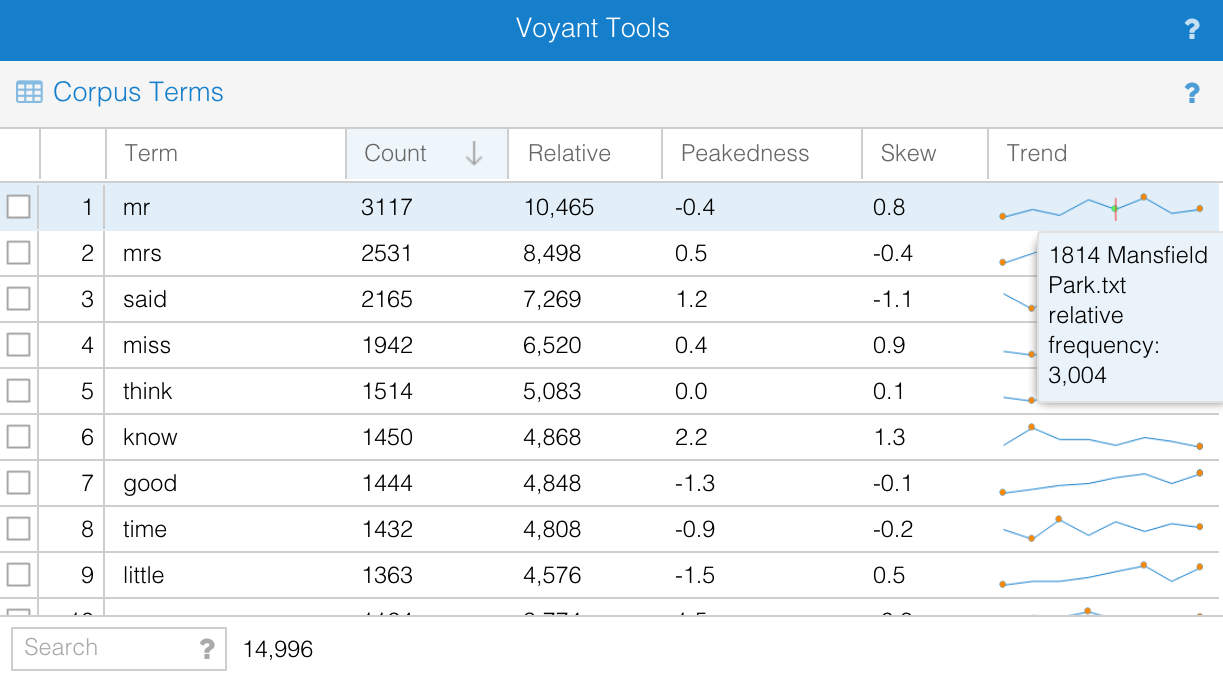Click the highlighted point on 'mr' trend line
Viewport: 1223px width, 679px height.
click(x=1115, y=208)
